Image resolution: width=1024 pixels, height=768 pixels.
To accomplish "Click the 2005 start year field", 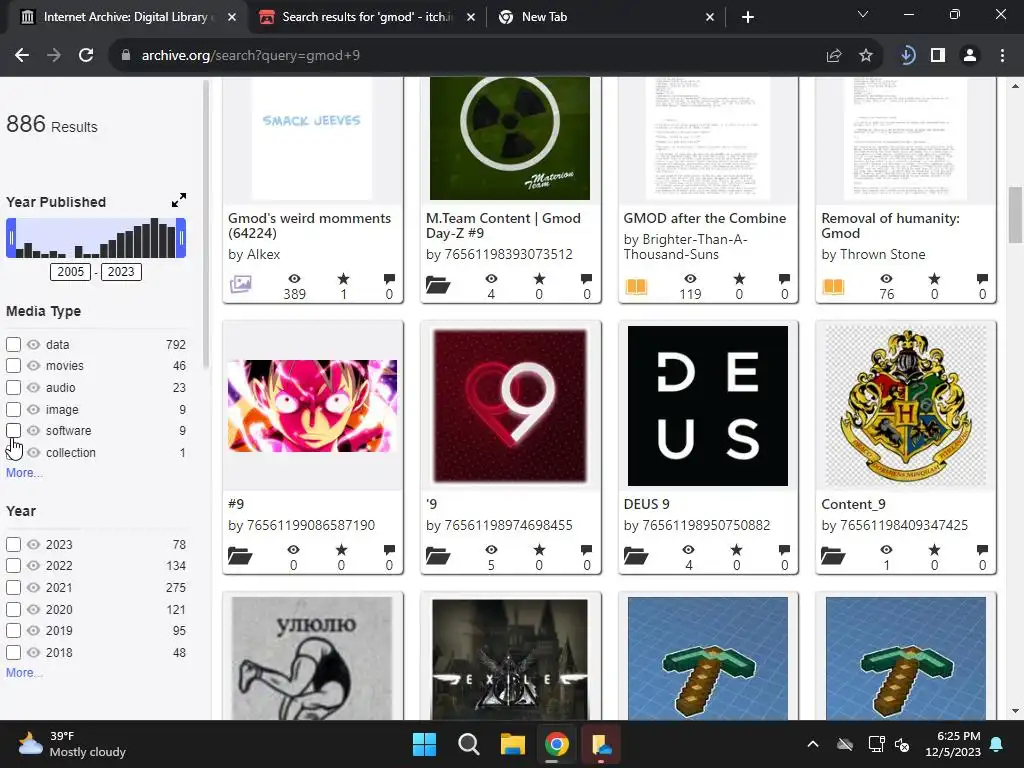I will tap(71, 272).
